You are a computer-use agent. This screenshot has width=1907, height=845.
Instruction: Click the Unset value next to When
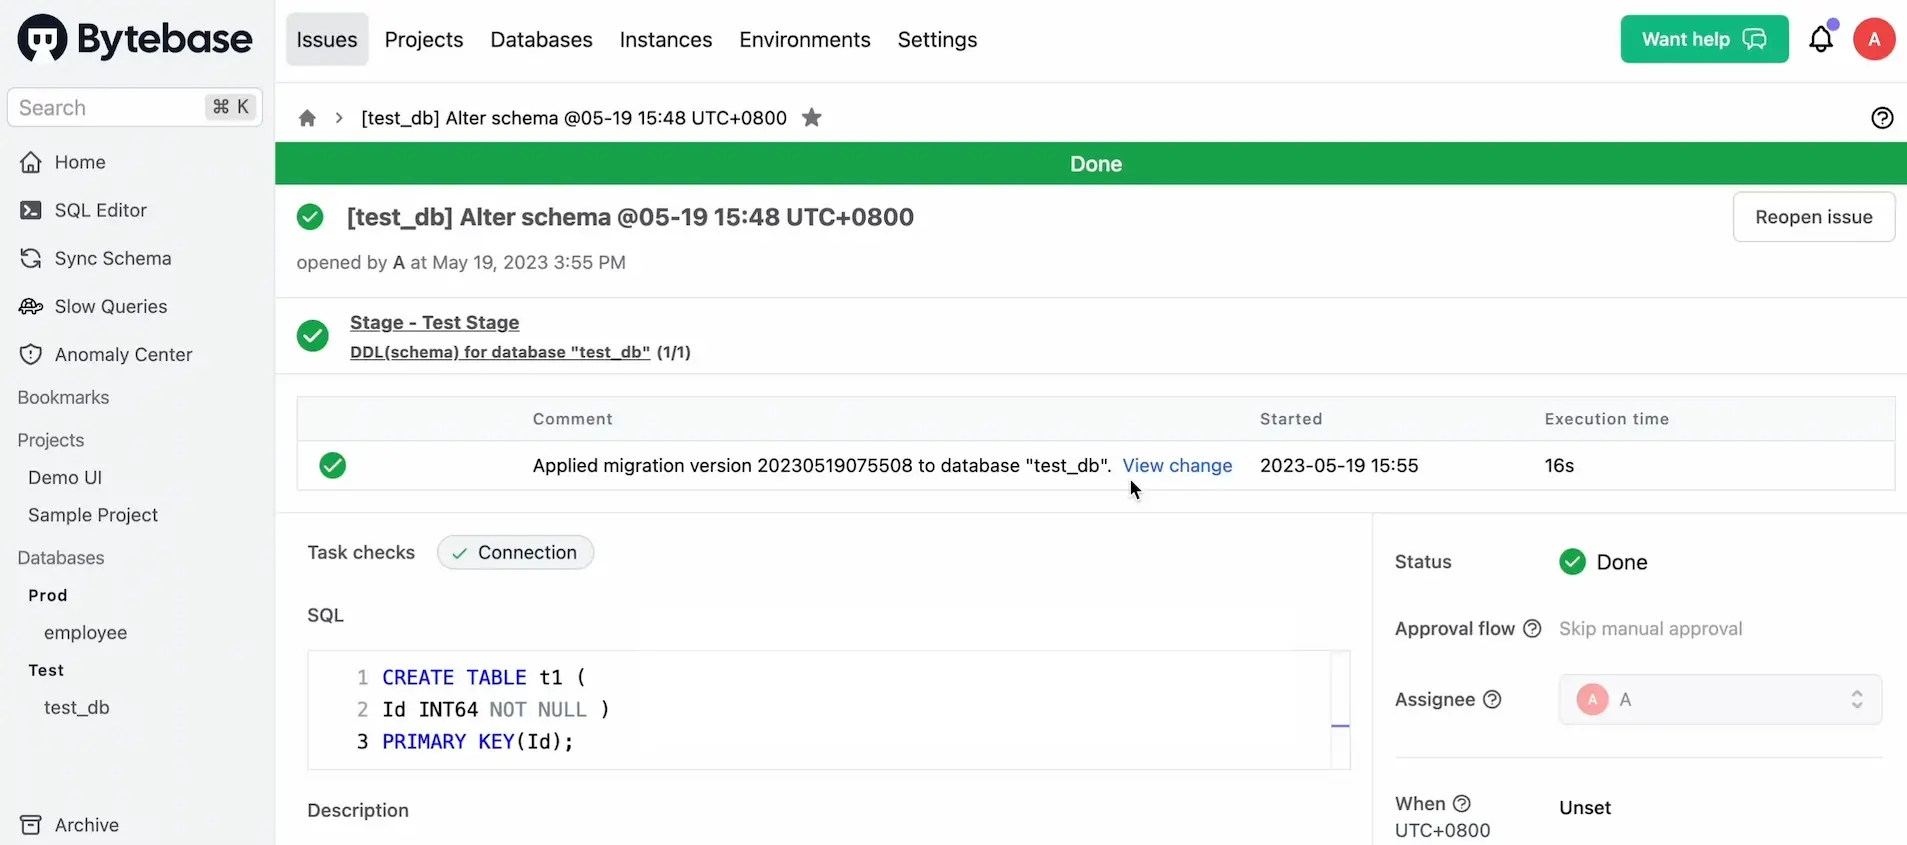[1585, 808]
